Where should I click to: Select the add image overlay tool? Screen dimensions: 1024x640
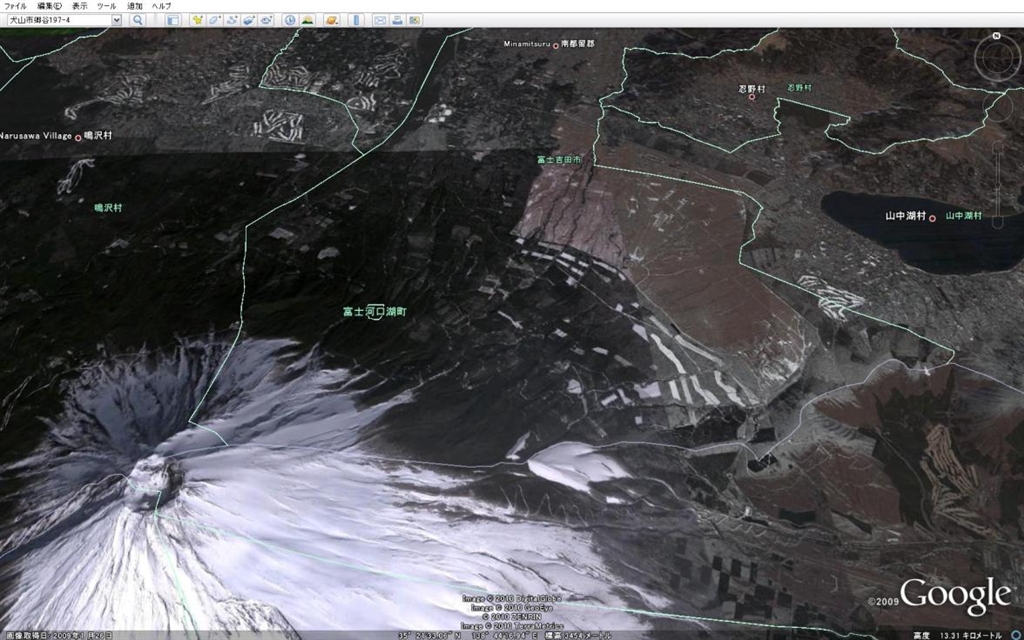[249, 20]
